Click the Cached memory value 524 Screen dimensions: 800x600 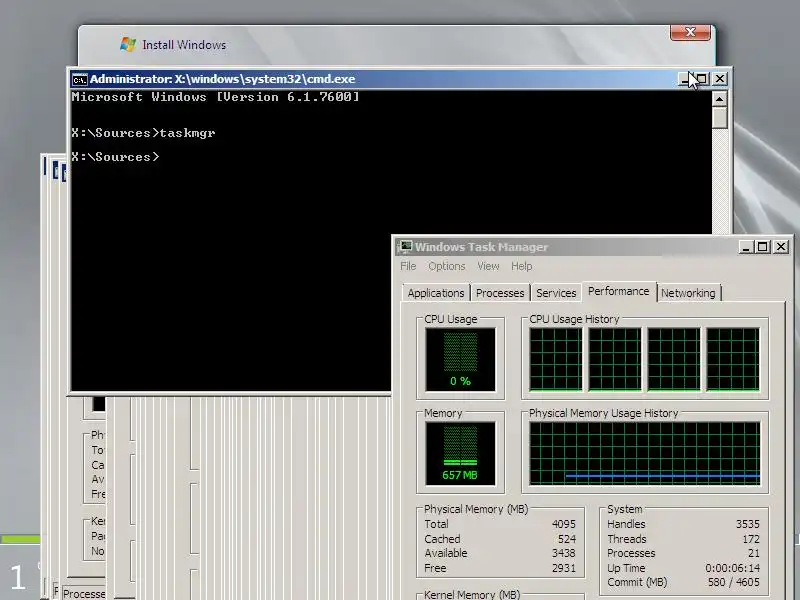click(566, 539)
